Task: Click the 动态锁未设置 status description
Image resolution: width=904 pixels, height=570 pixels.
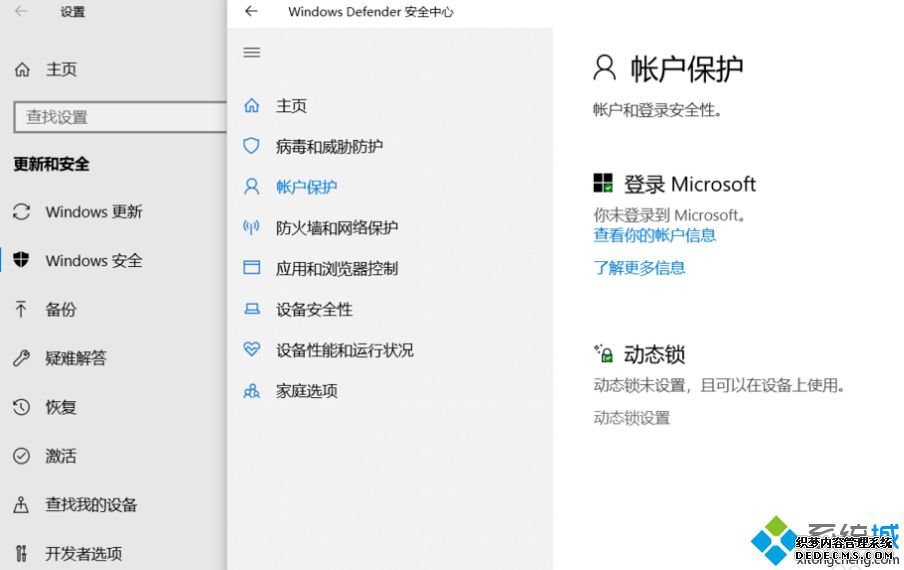Action: click(x=719, y=384)
